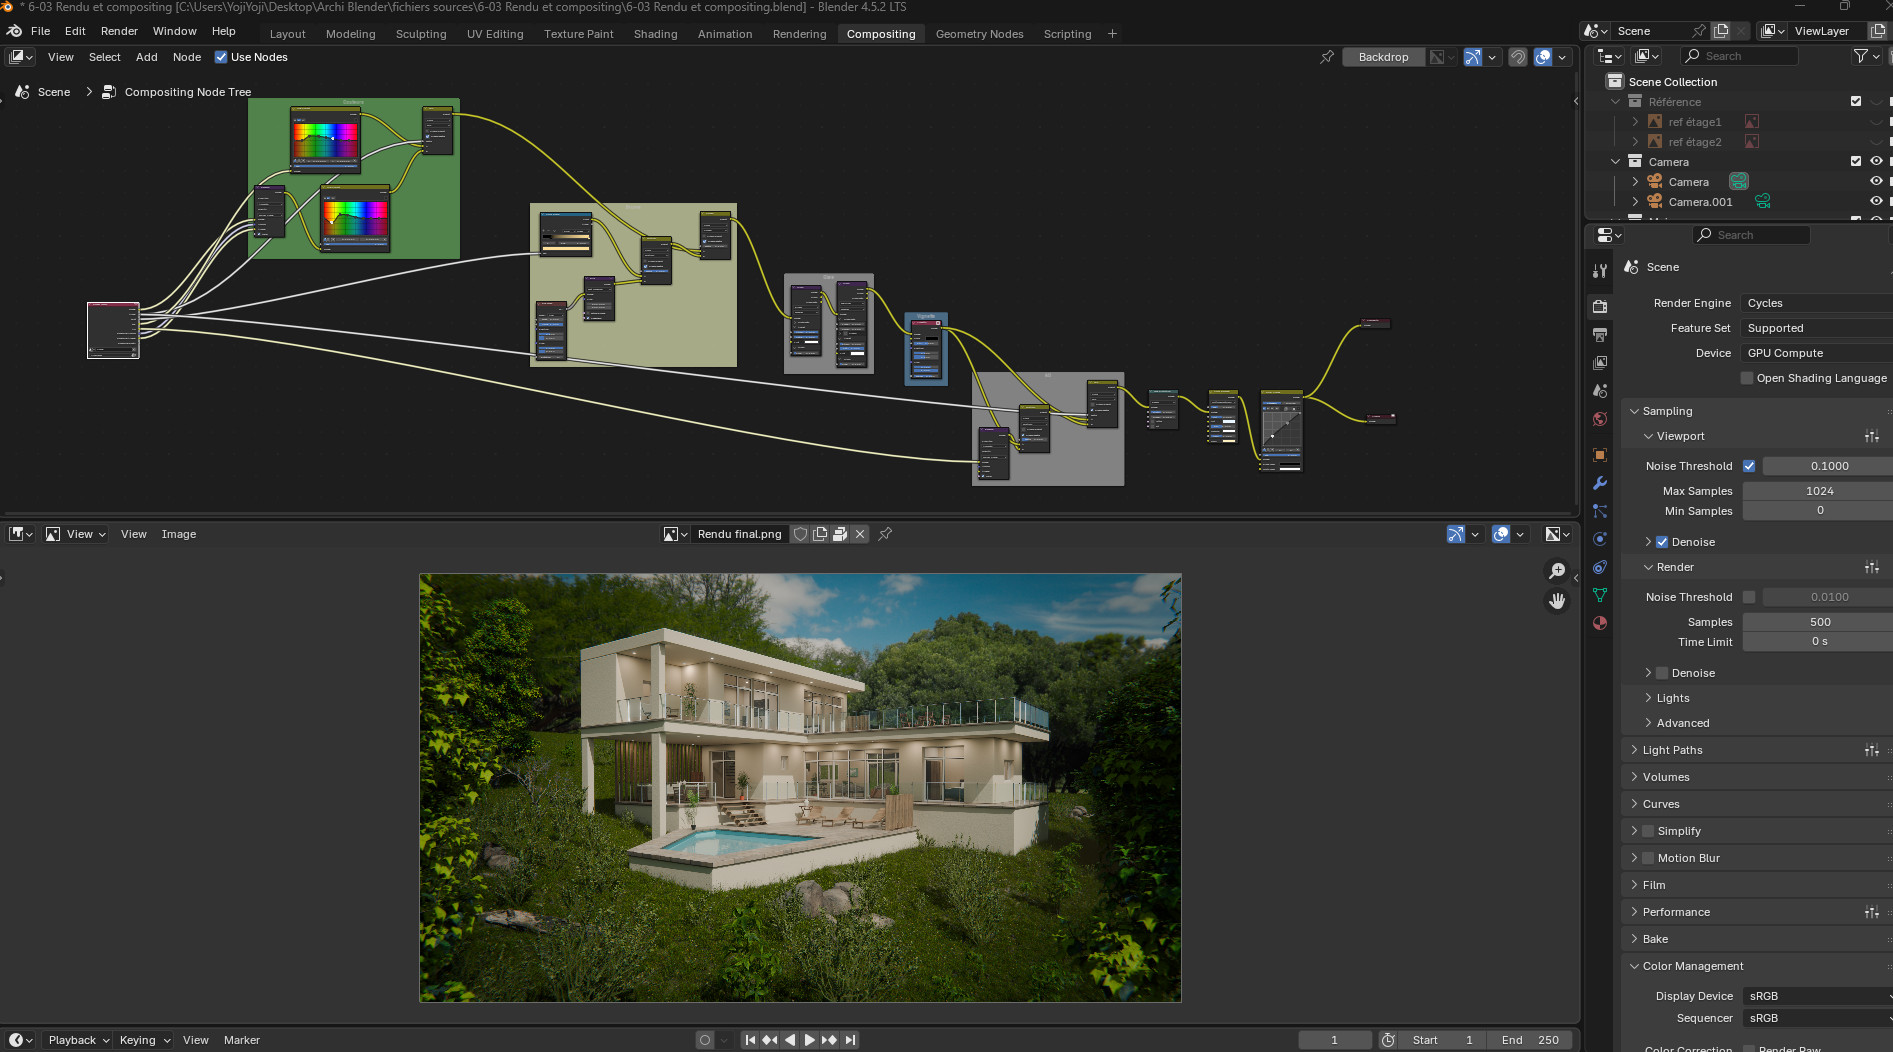Toggle the Backdrop button

[x=1383, y=57]
